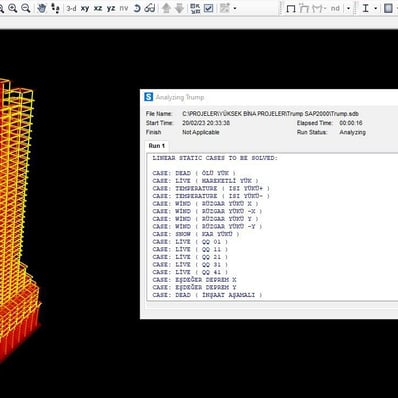The height and width of the screenshot is (398, 398).
Task: Click the LIVE ( QQ 11 ) line
Action: tap(190, 250)
